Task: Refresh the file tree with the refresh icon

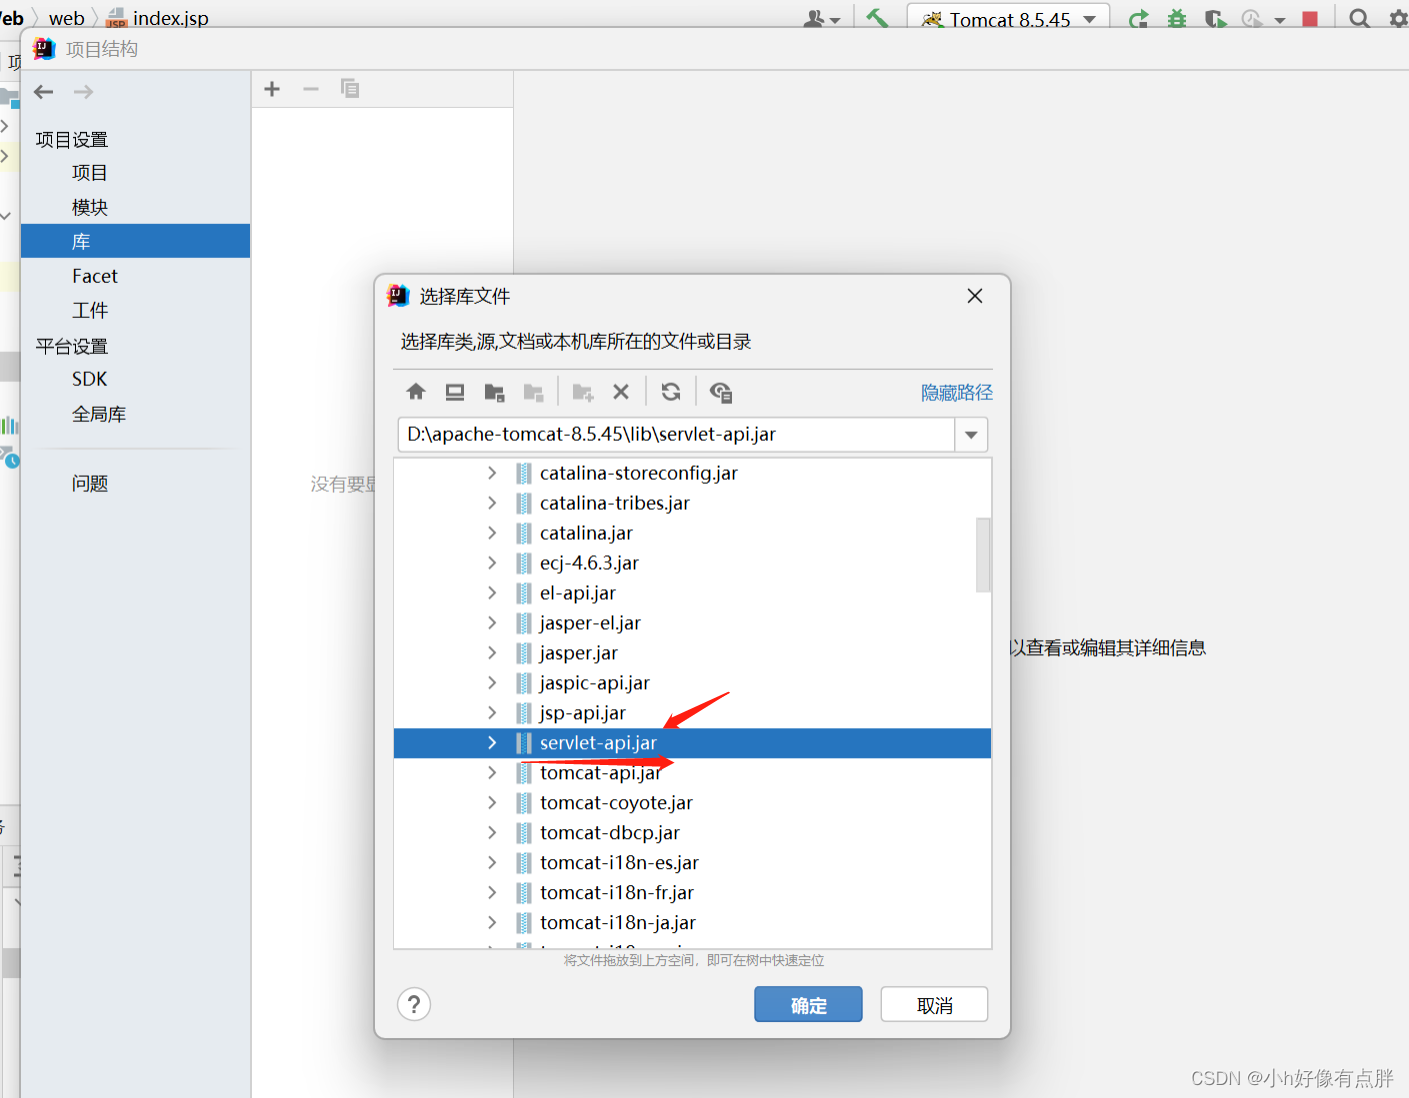Action: [670, 391]
